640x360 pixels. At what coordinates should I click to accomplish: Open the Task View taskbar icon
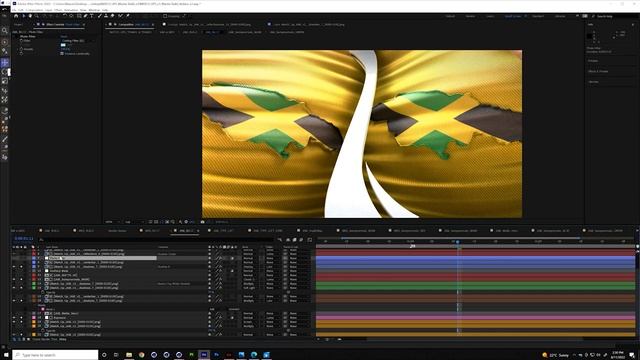pos(116,355)
